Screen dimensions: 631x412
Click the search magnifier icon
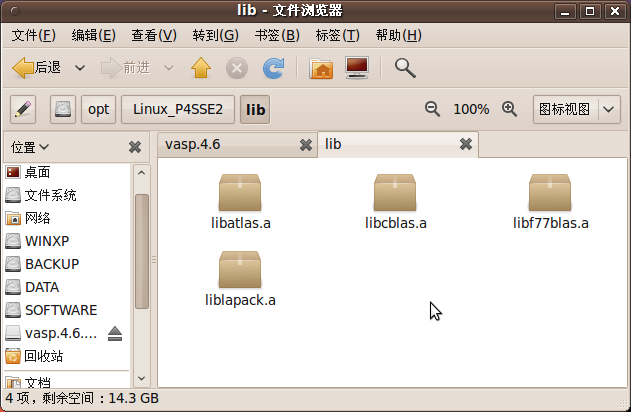point(405,68)
